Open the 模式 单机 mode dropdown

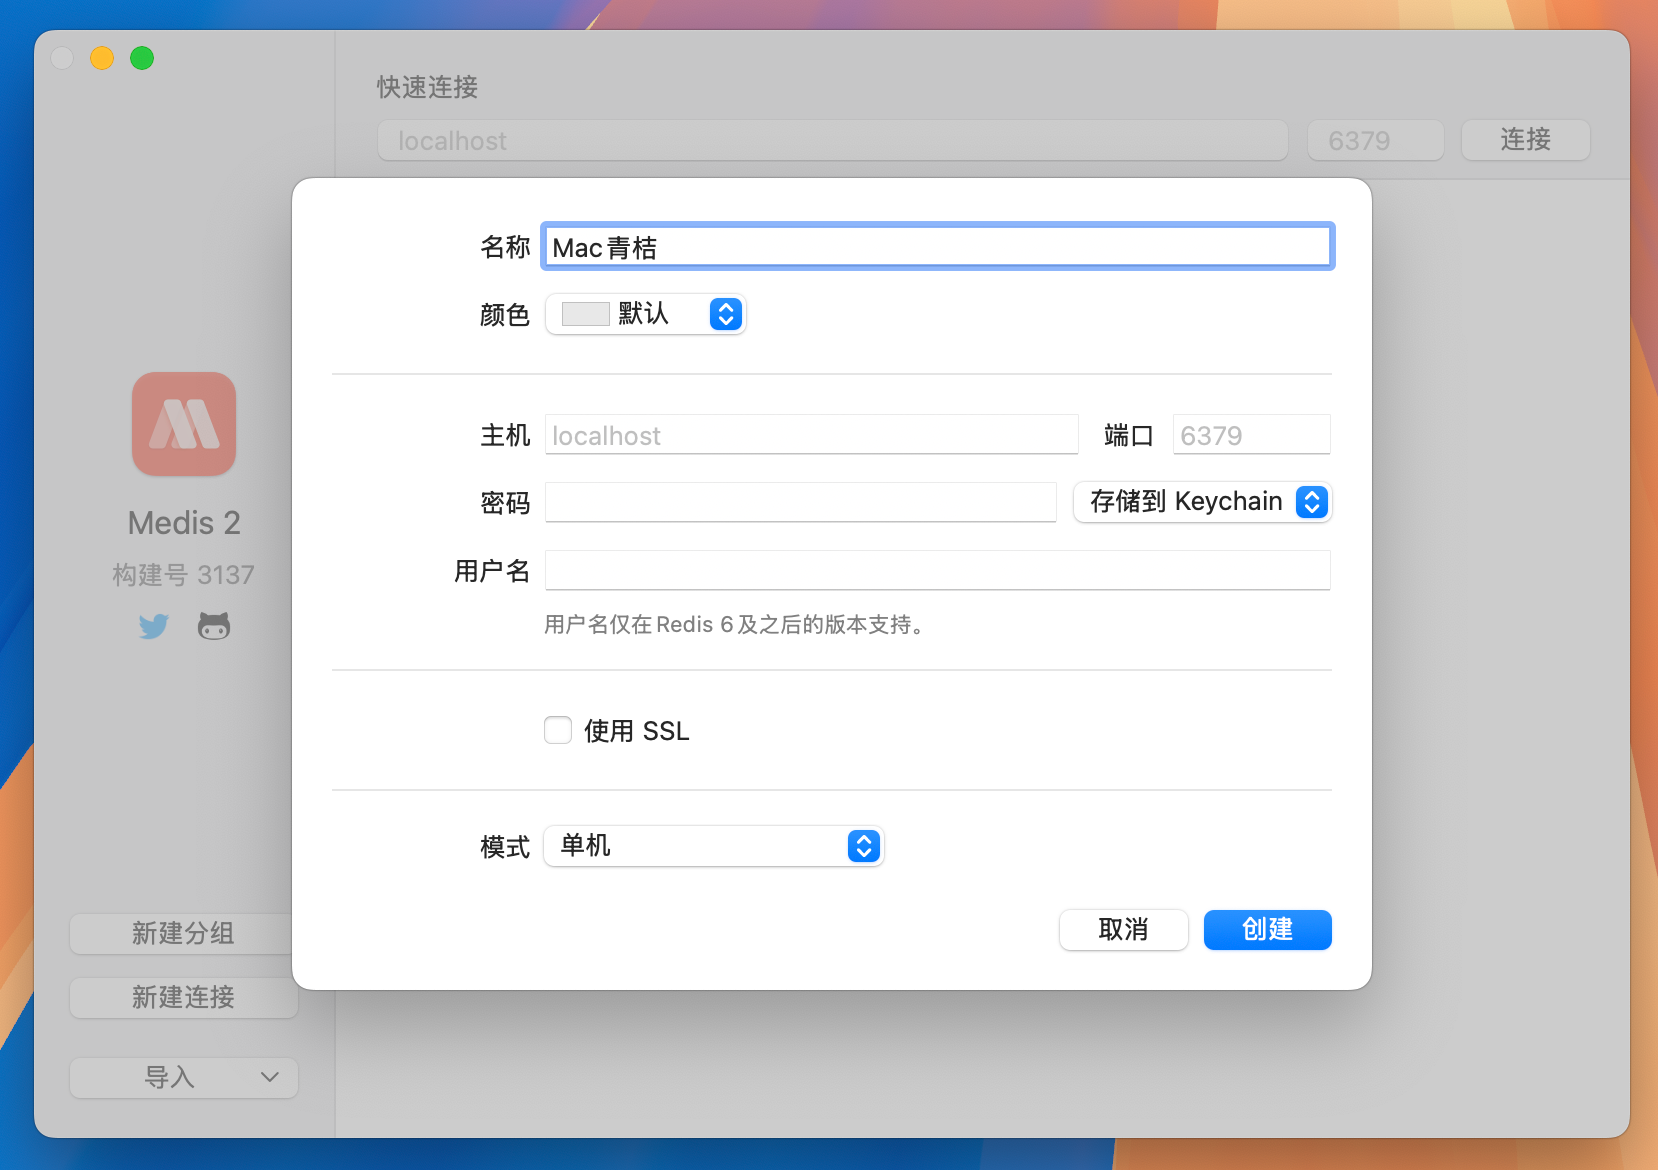click(x=714, y=846)
